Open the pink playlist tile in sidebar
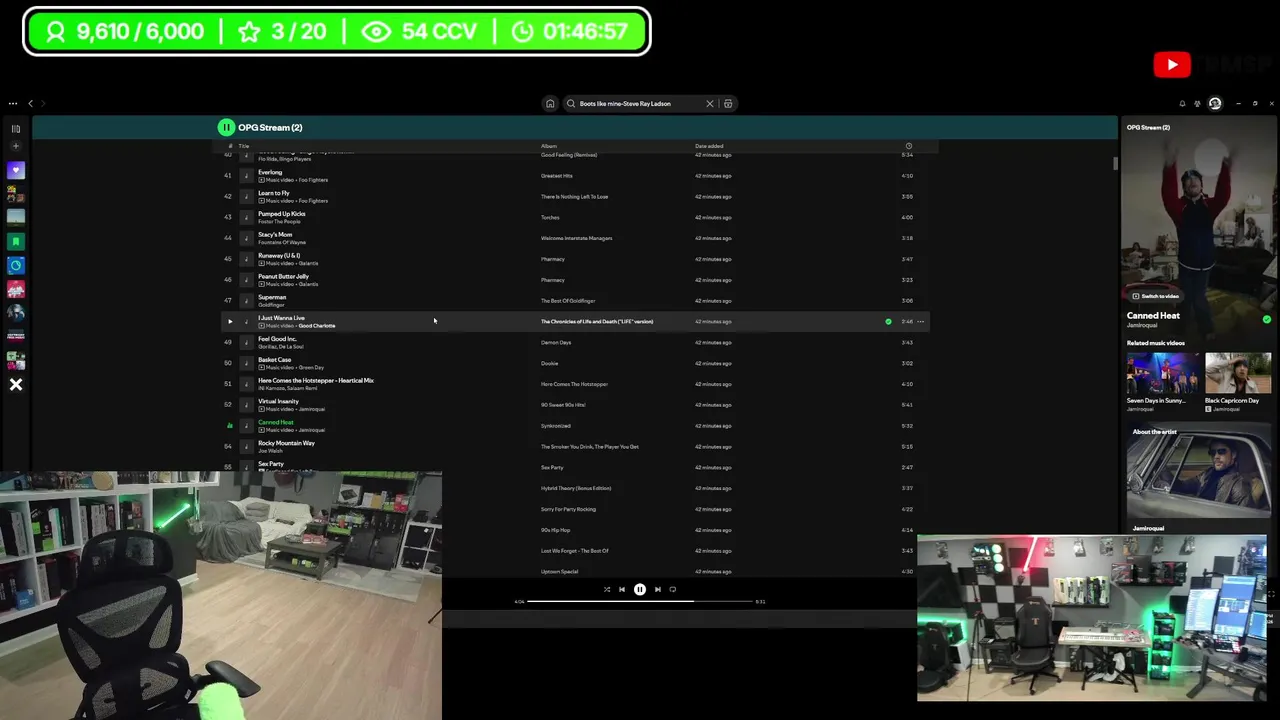This screenshot has width=1280, height=720. pos(16,289)
